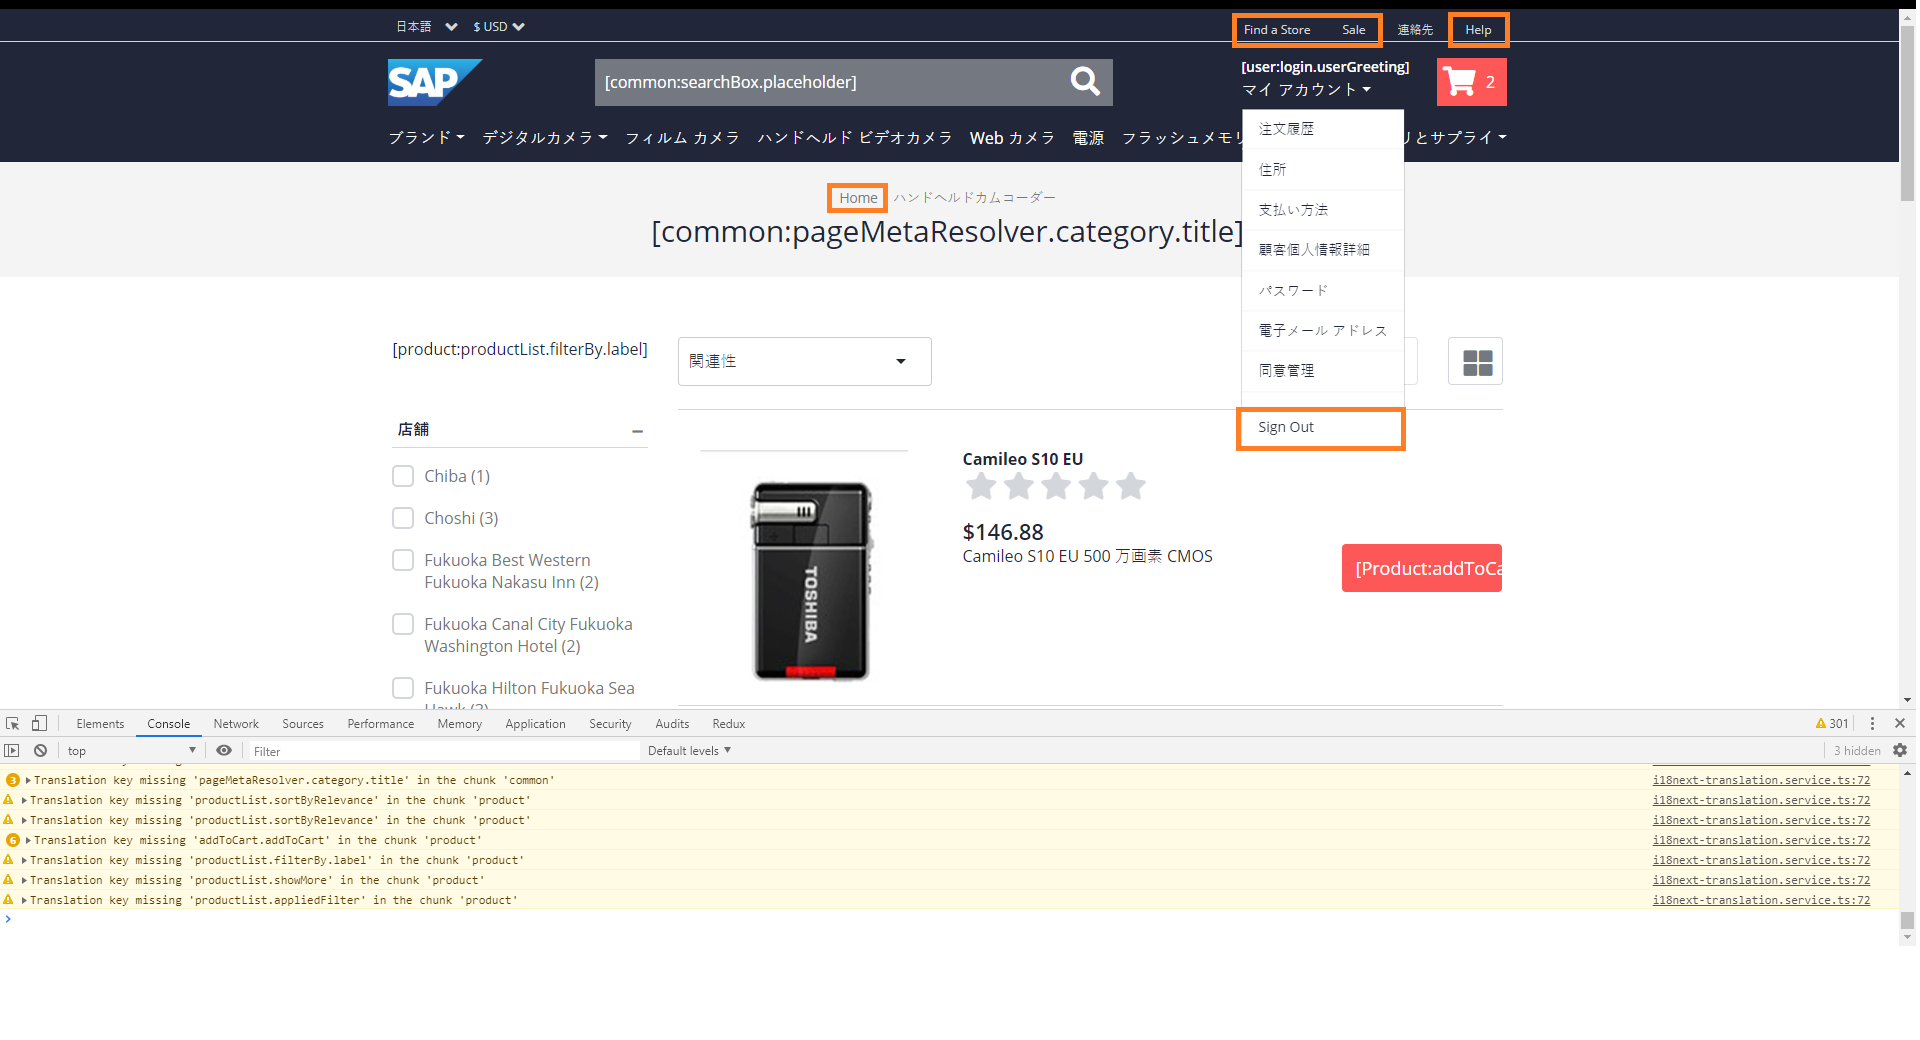Screen dimensions: 1920x1040
Task: Switch to the Network tab
Action: coord(236,723)
